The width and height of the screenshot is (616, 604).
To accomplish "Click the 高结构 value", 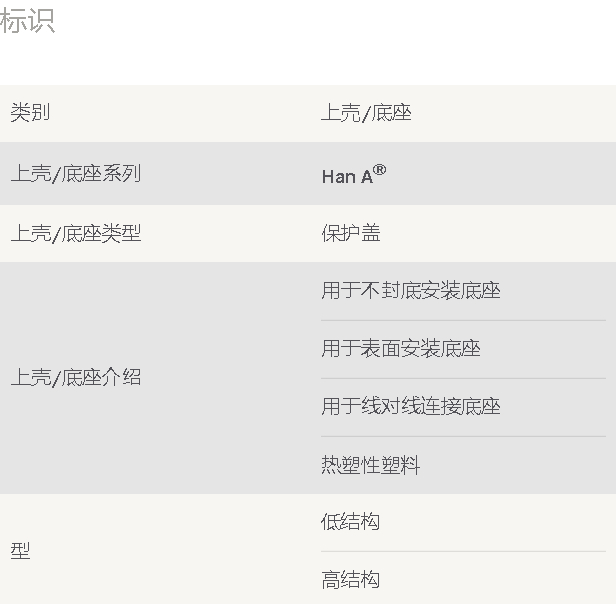I will (350, 580).
